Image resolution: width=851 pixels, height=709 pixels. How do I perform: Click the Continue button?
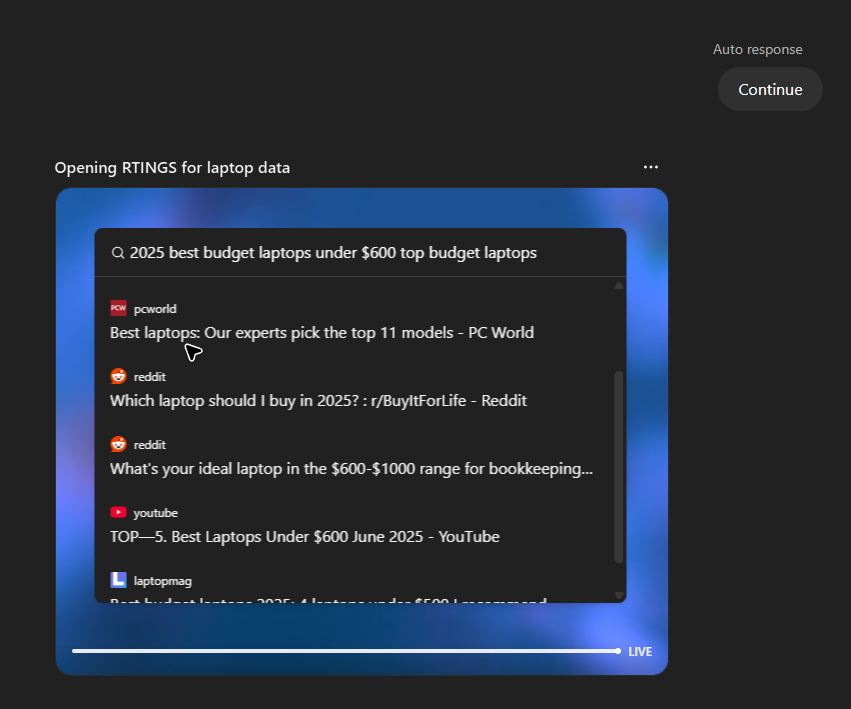coord(770,90)
